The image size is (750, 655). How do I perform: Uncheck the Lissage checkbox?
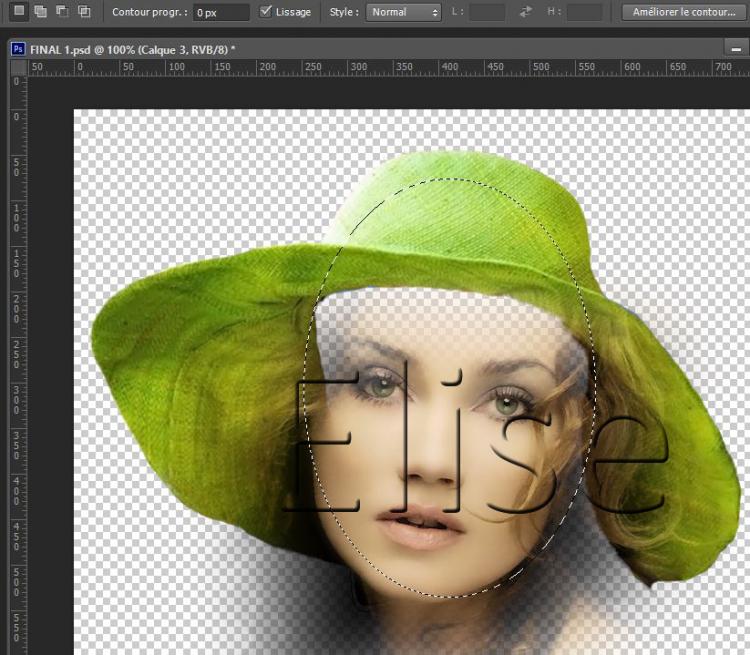(266, 12)
